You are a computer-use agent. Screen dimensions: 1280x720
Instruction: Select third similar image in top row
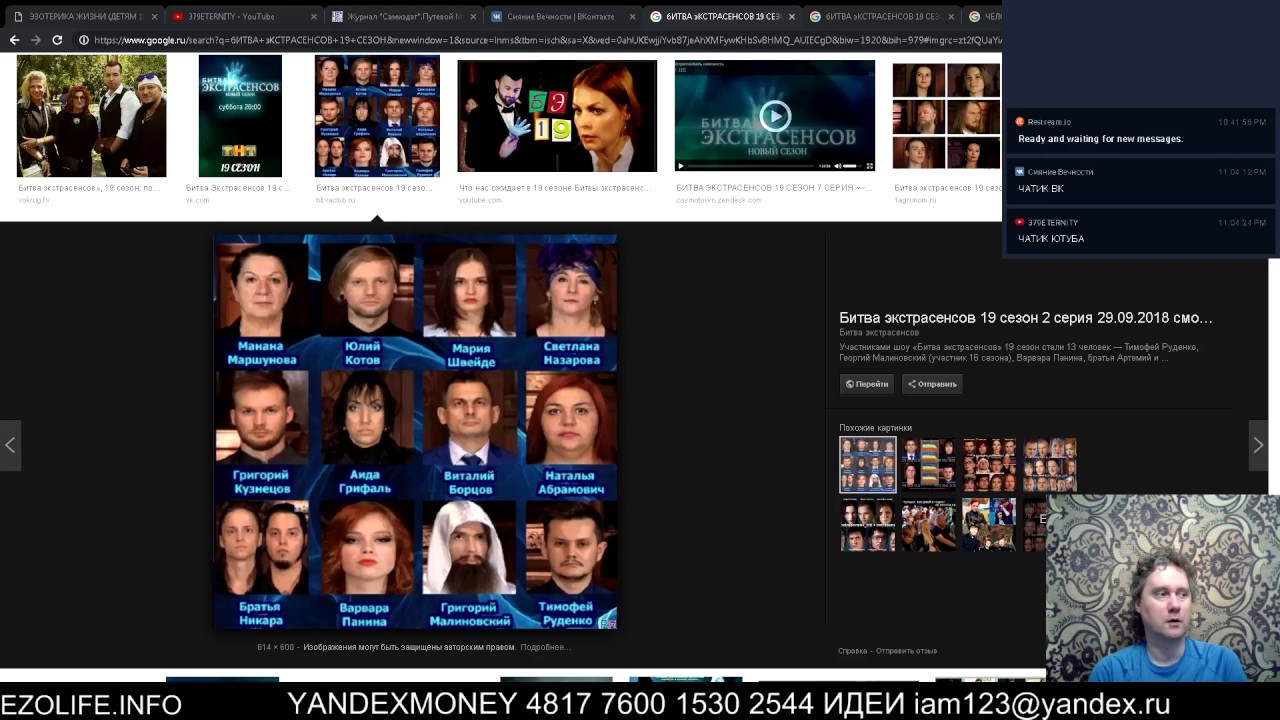pyautogui.click(x=990, y=464)
